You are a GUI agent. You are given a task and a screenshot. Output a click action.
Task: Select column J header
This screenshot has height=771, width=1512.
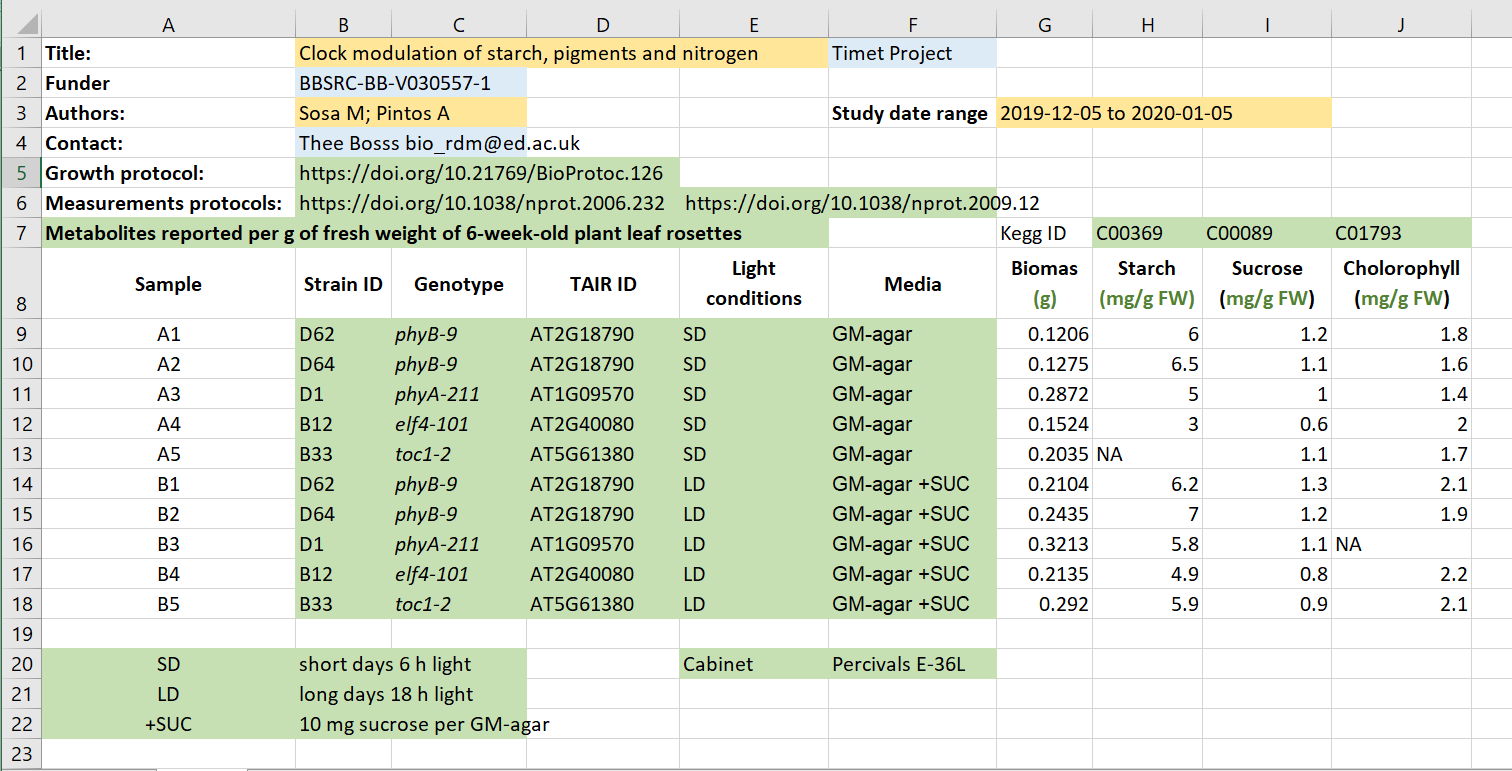point(1401,25)
